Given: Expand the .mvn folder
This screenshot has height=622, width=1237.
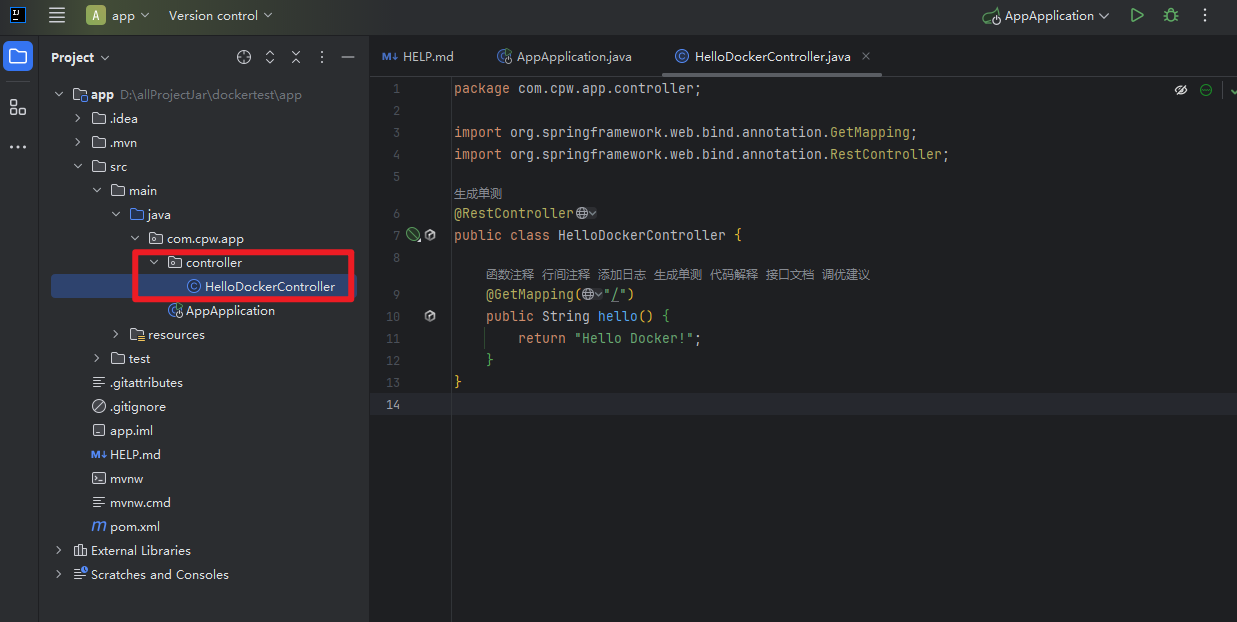Looking at the screenshot, I should [78, 143].
